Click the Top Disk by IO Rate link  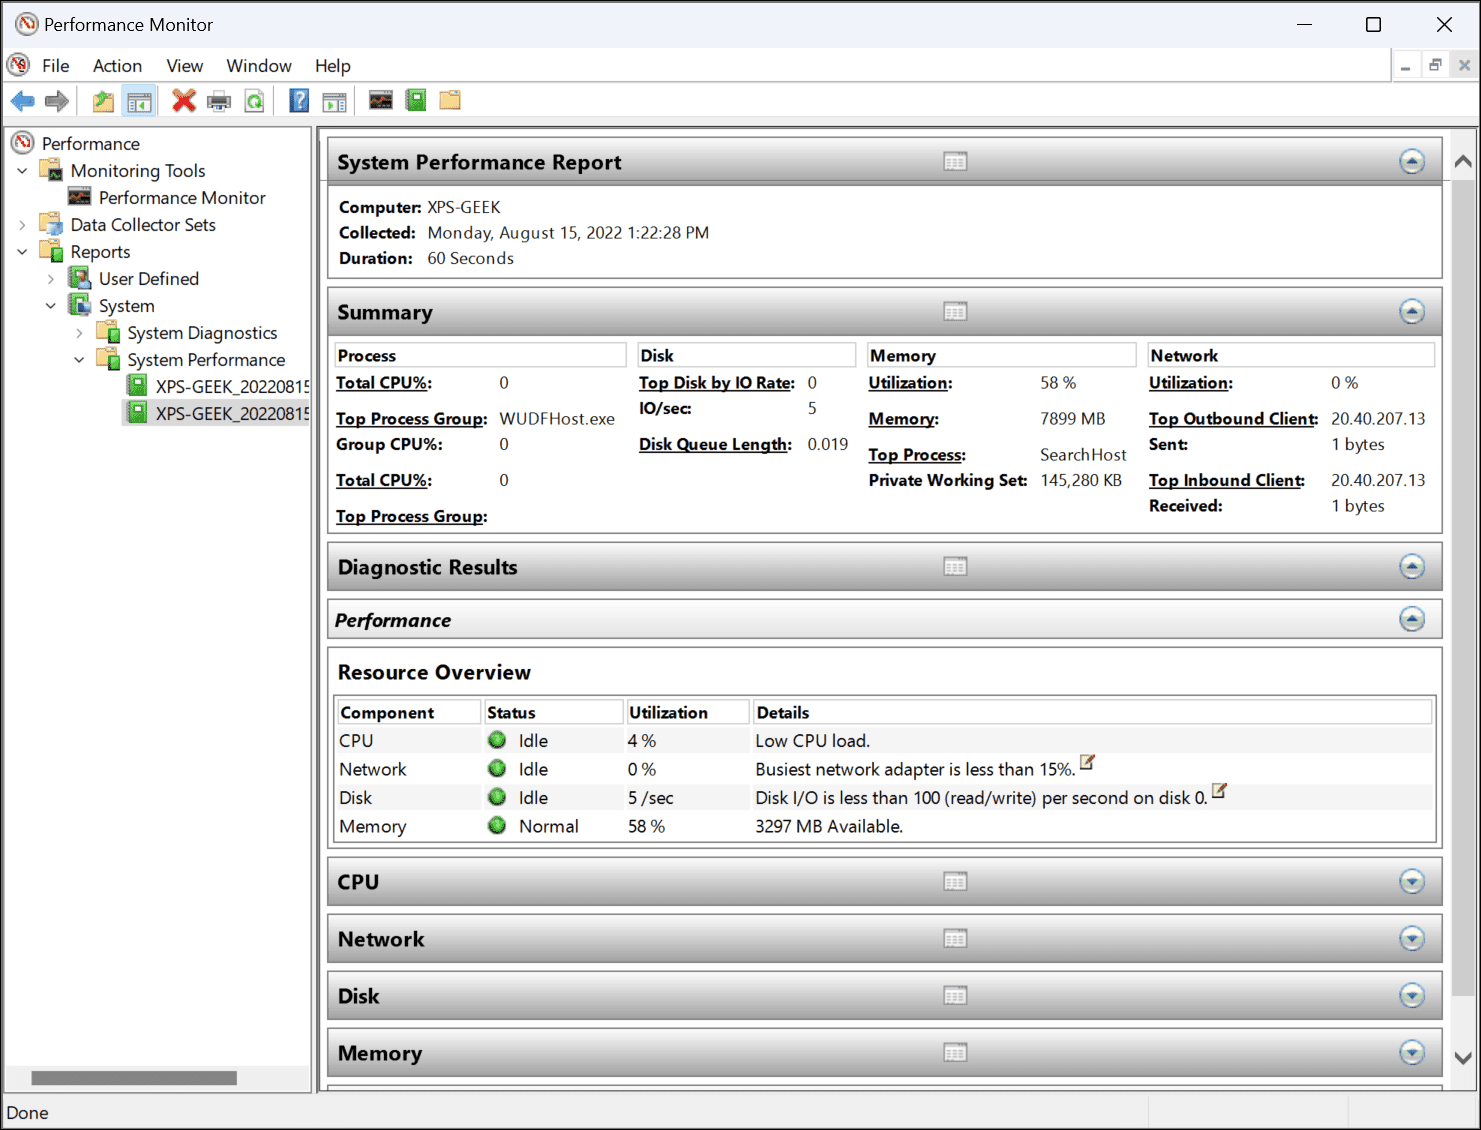pos(716,383)
